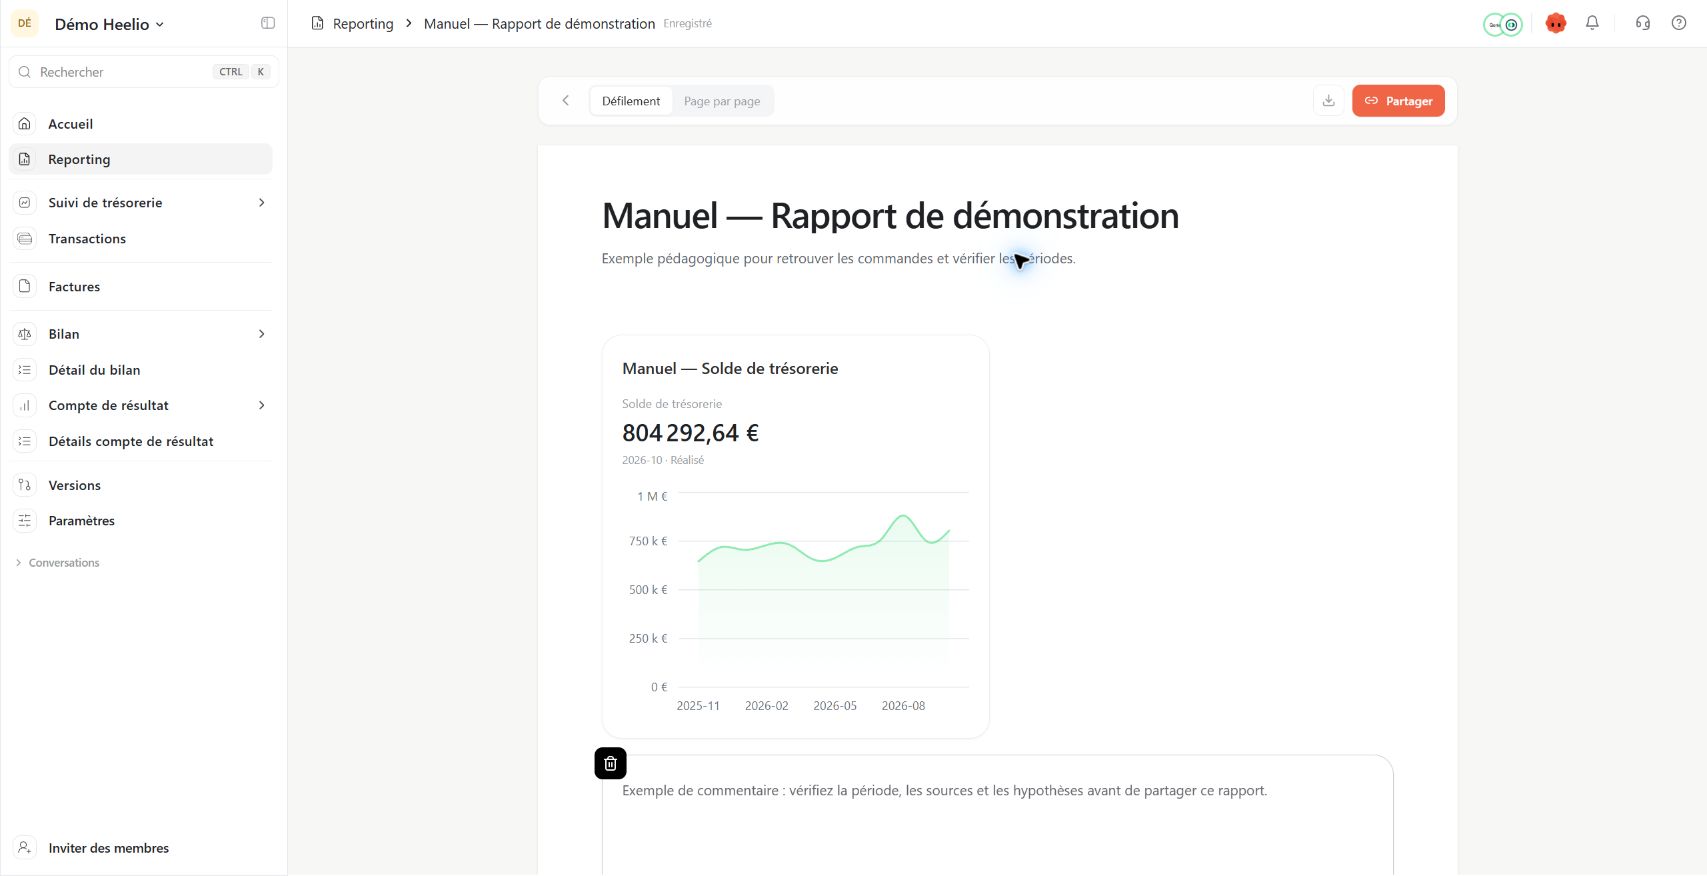The width and height of the screenshot is (1707, 876).
Task: Click the 2026-10 · Réalisé label
Action: point(663,460)
